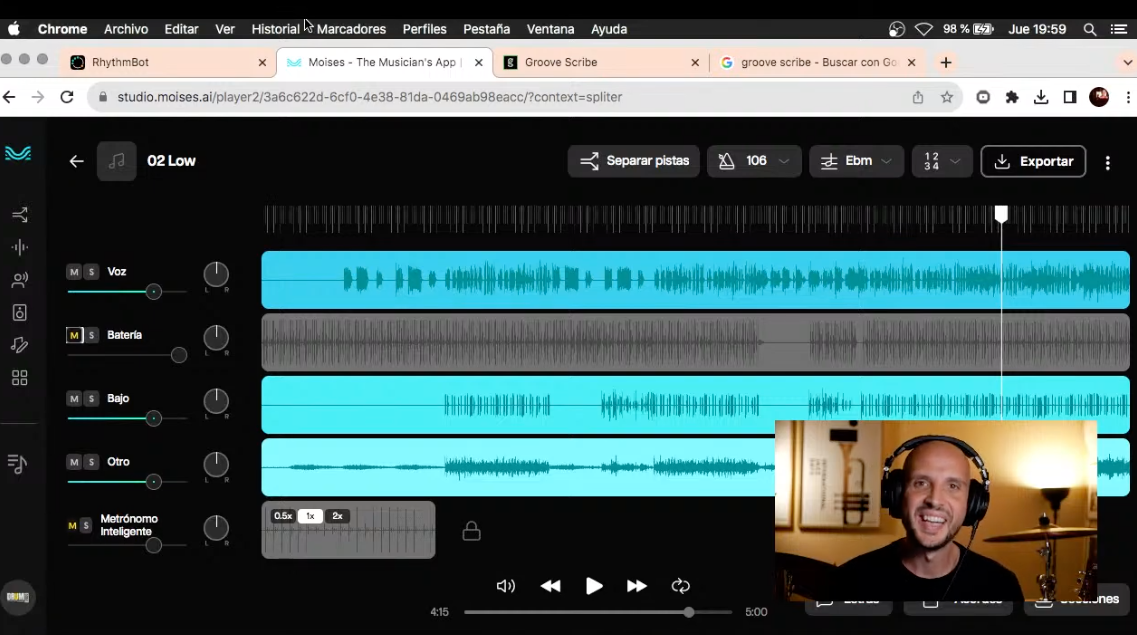Image resolution: width=1137 pixels, height=635 pixels.
Task: Click the Voz pan knob
Action: pyautogui.click(x=216, y=275)
